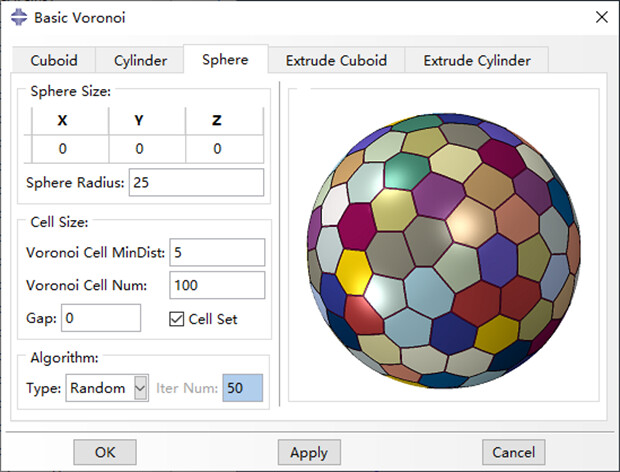Screen dimensions: 620x472
Task: Select the Sphere tab
Action: click(x=225, y=59)
